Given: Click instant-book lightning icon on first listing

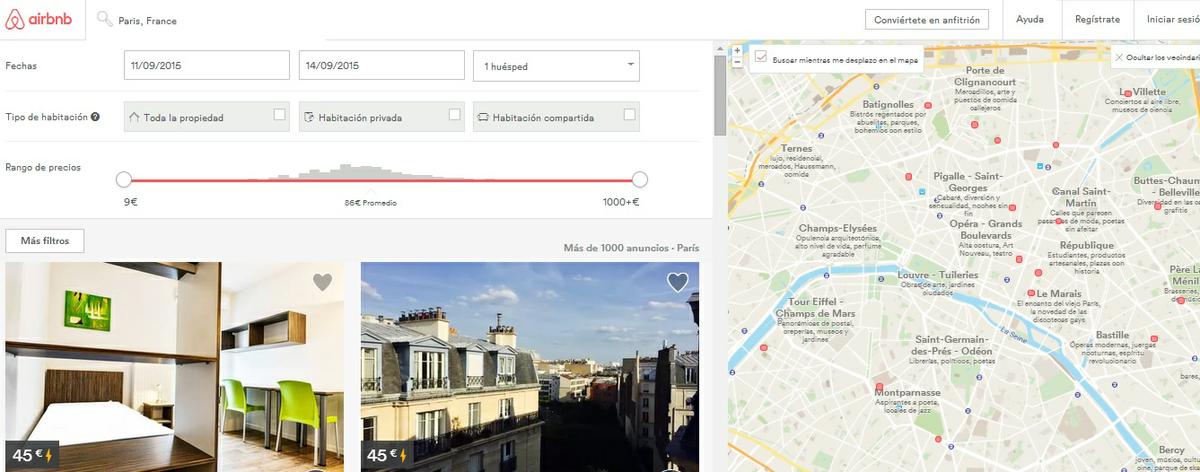Looking at the screenshot, I should tap(47, 456).
